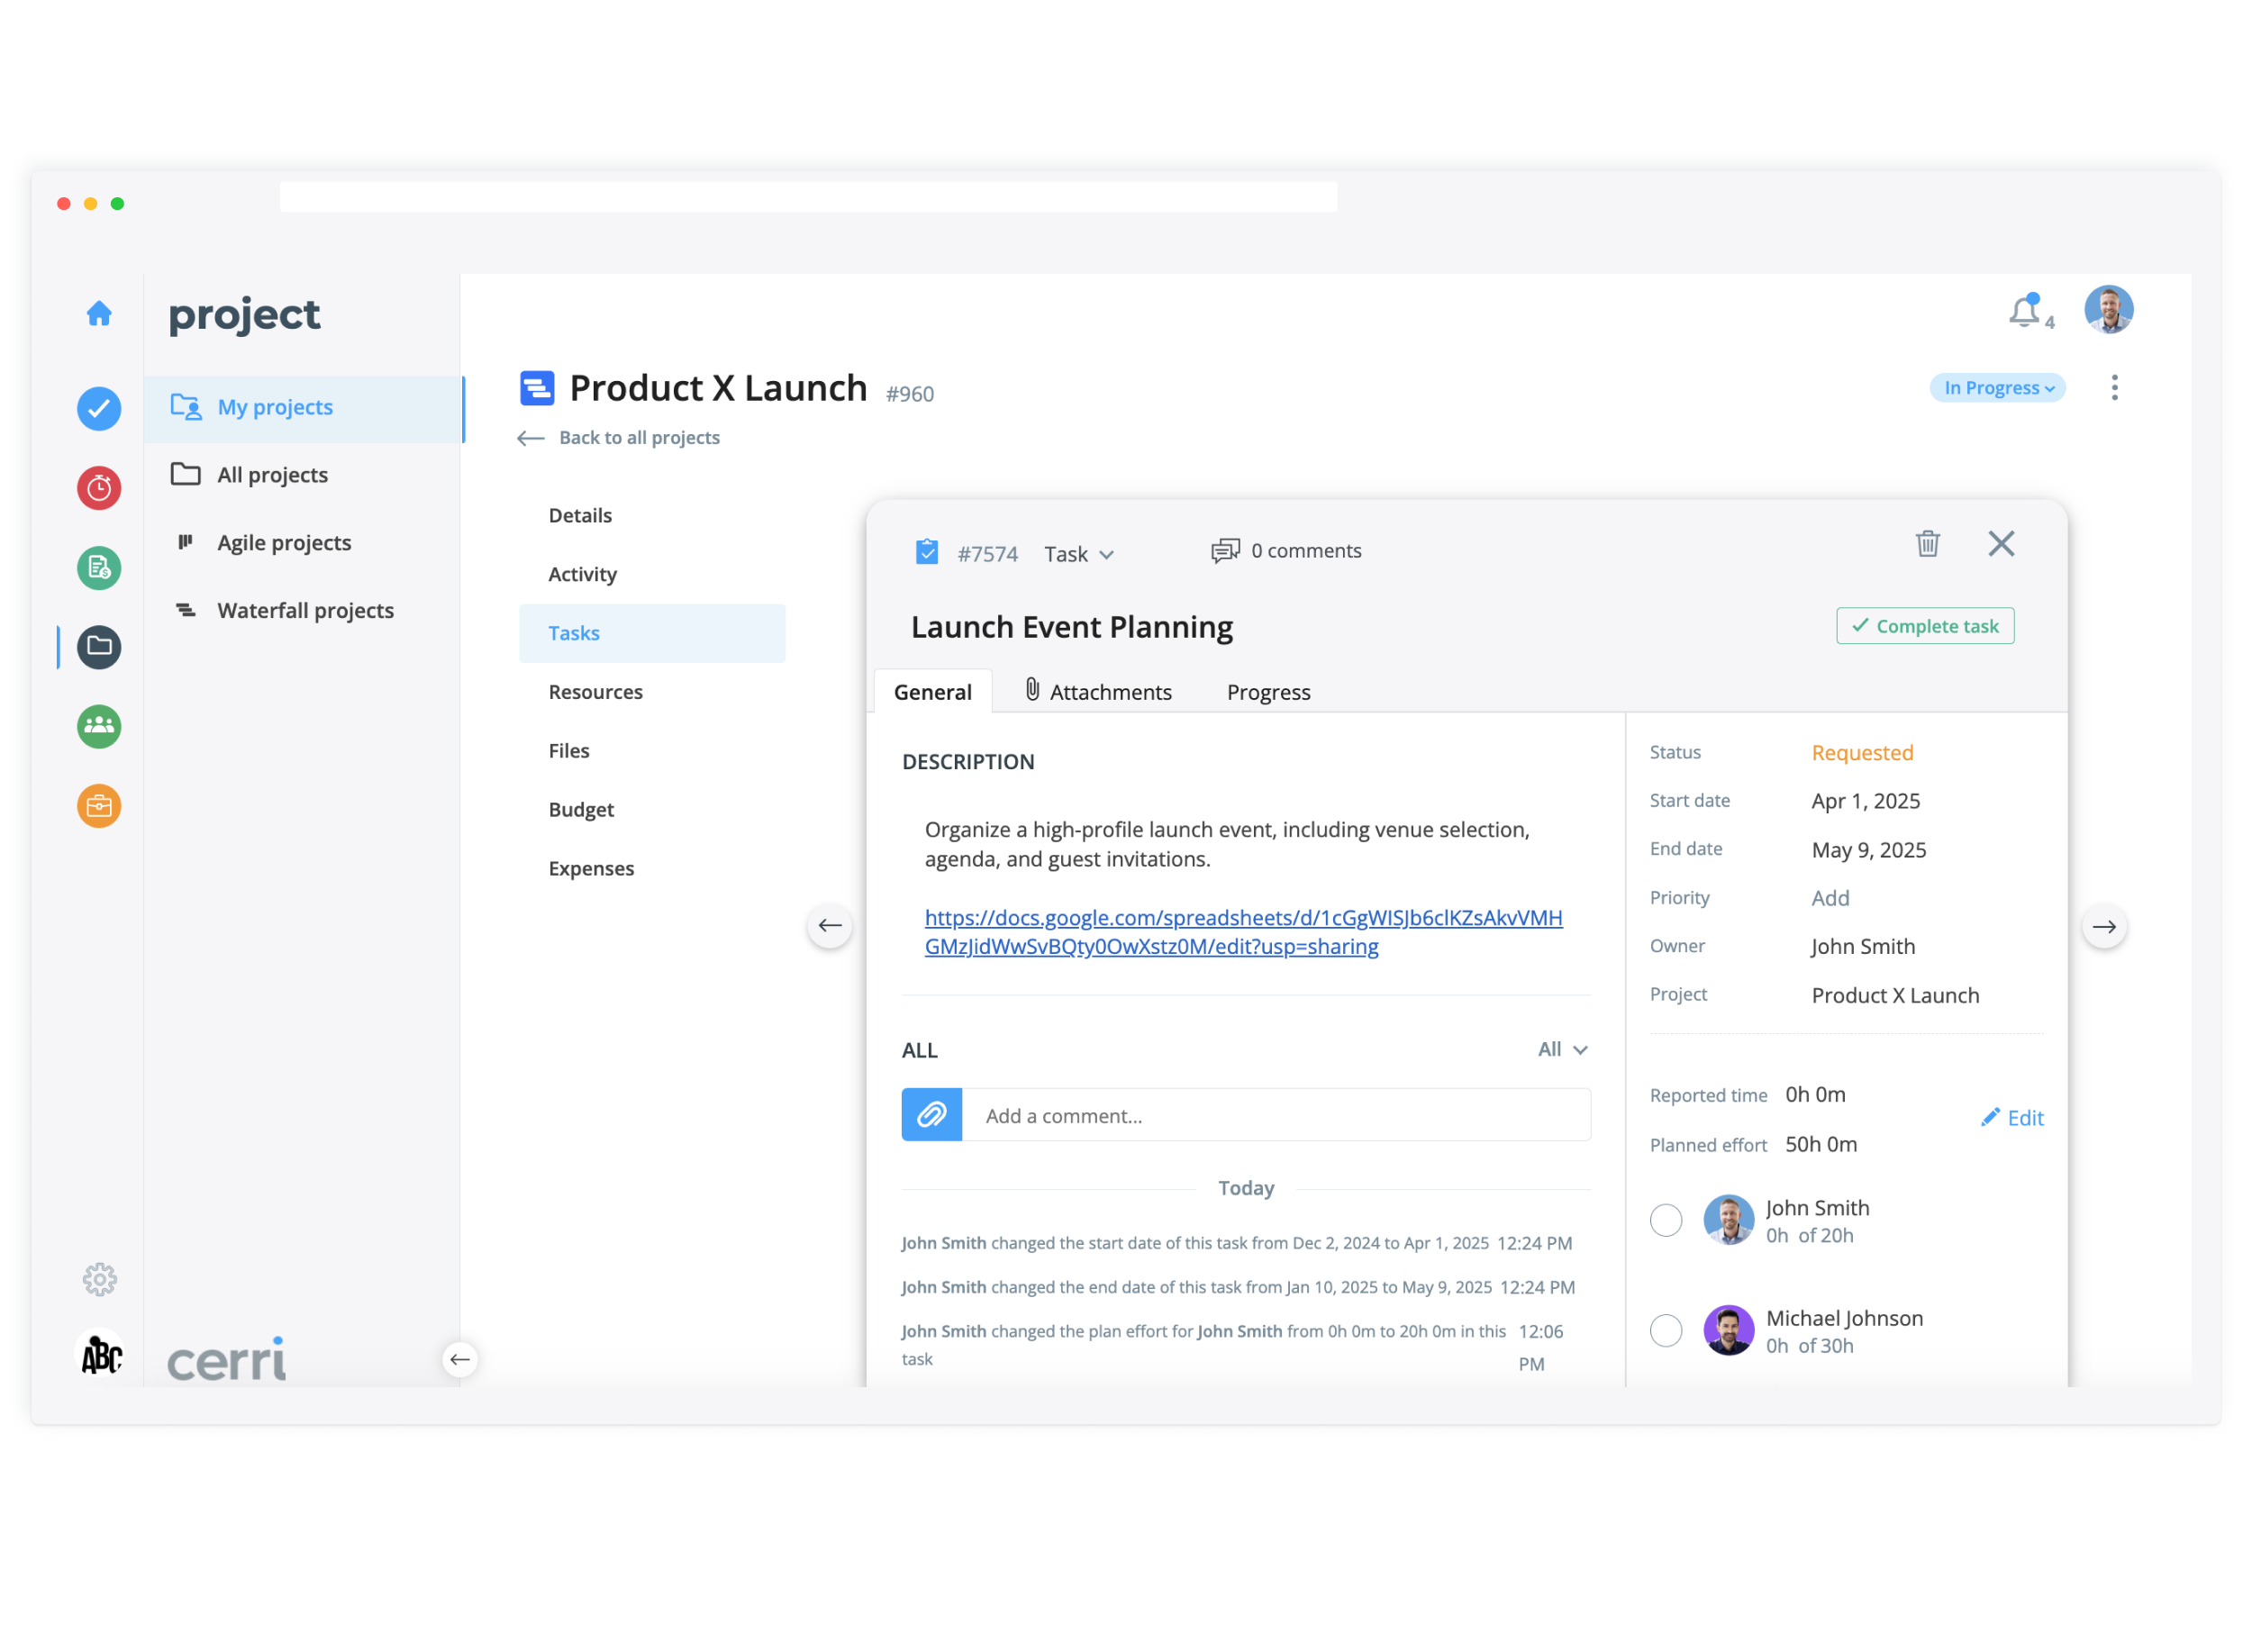Open the Task type dropdown
Image resolution: width=2252 pixels, height=1652 pixels.
(1079, 554)
